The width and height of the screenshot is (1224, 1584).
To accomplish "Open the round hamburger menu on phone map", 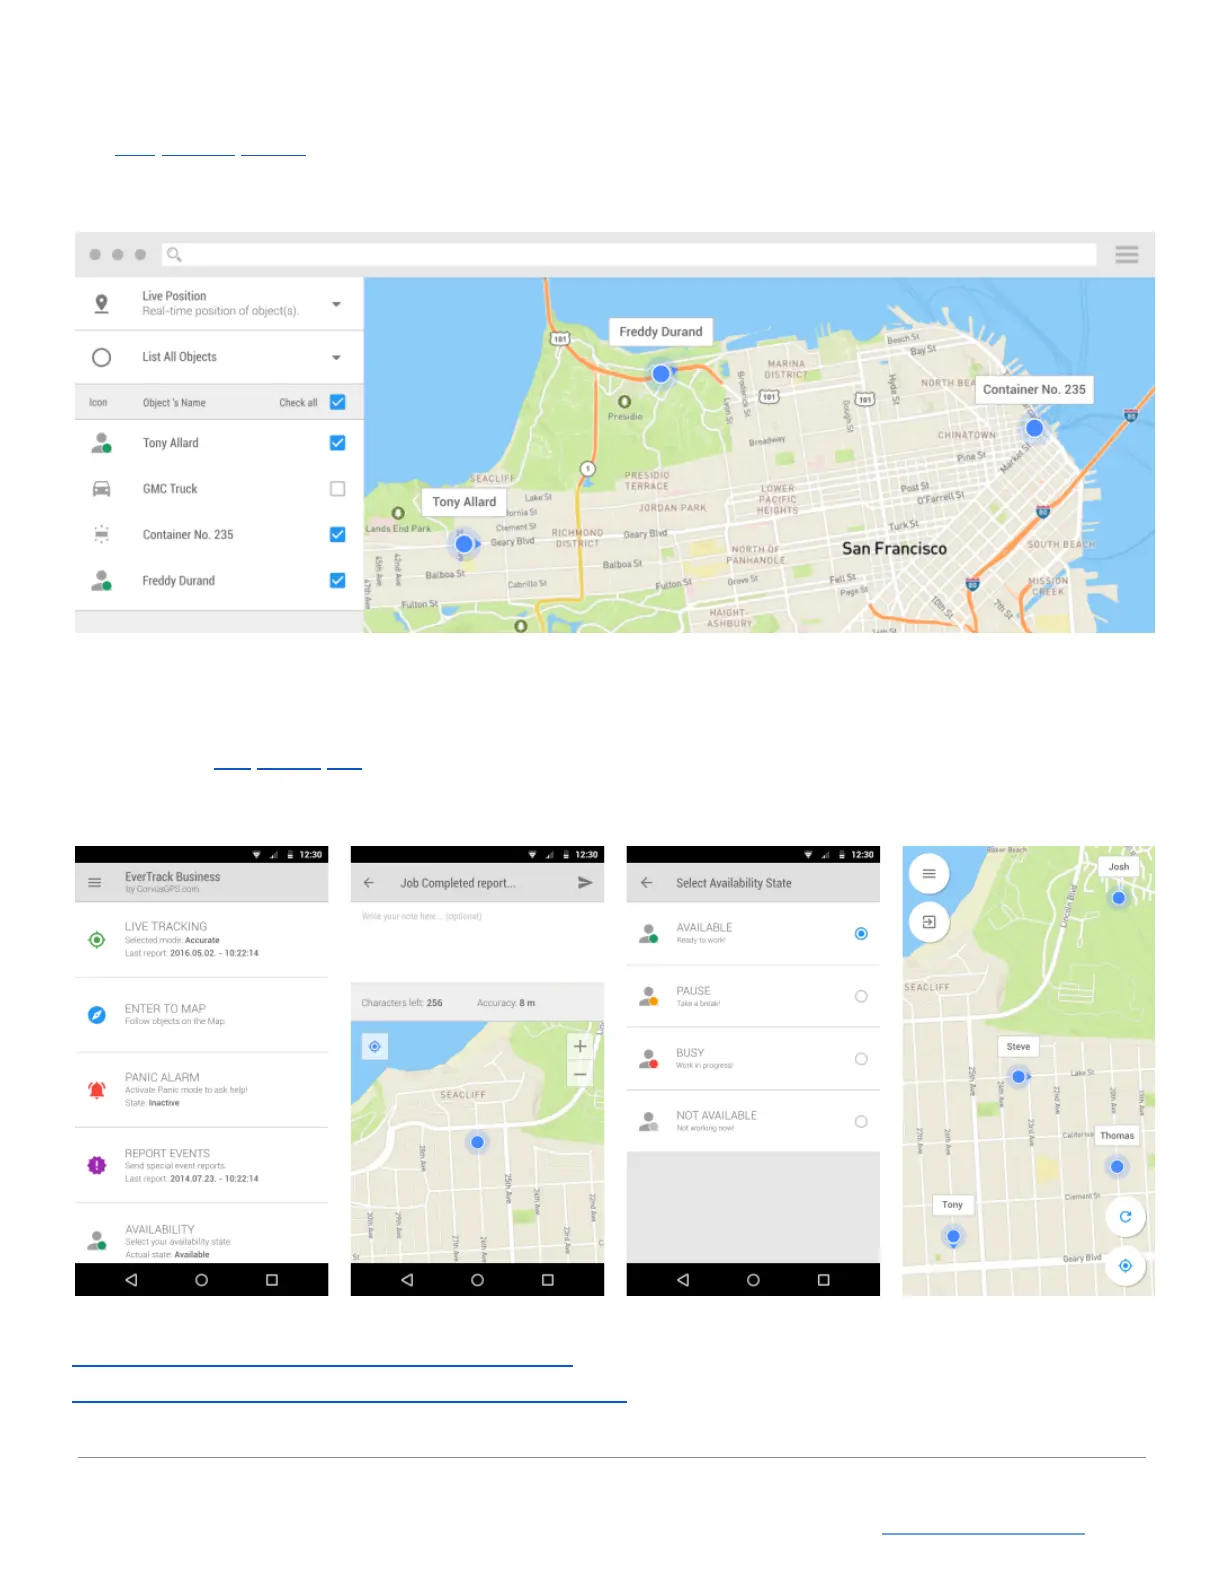I will coord(929,874).
